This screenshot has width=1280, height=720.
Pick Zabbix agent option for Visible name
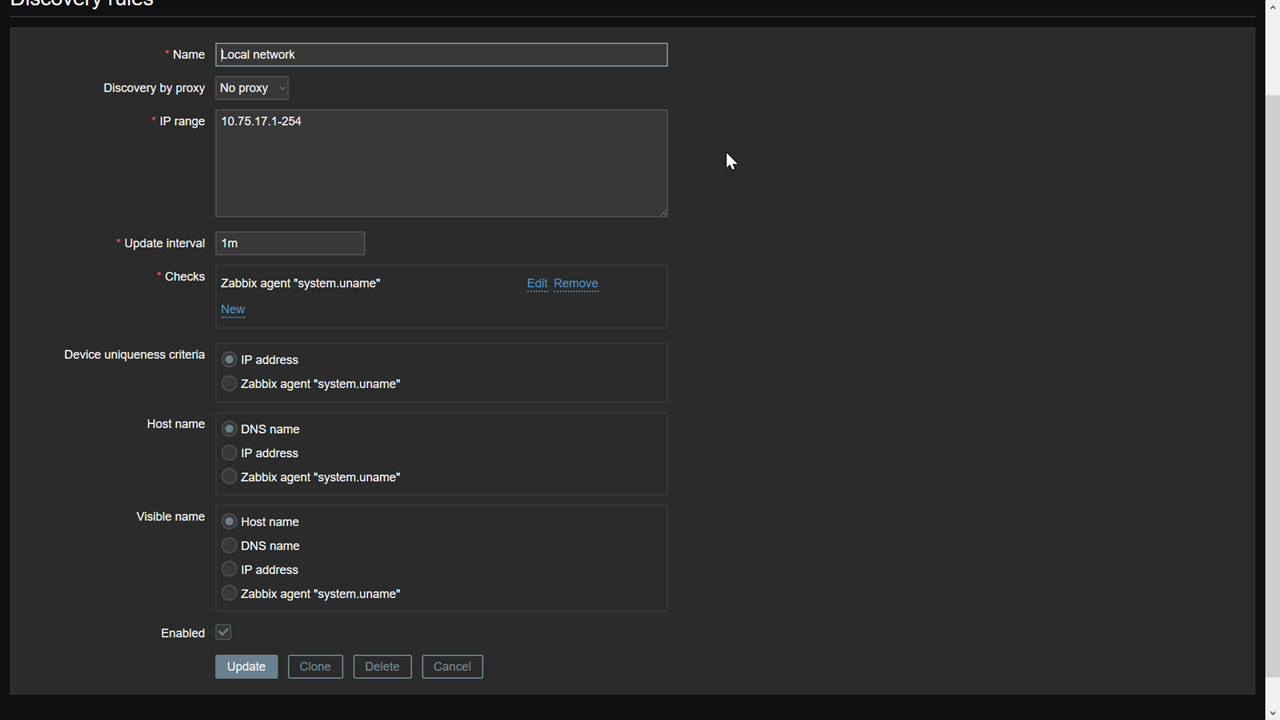coord(230,594)
